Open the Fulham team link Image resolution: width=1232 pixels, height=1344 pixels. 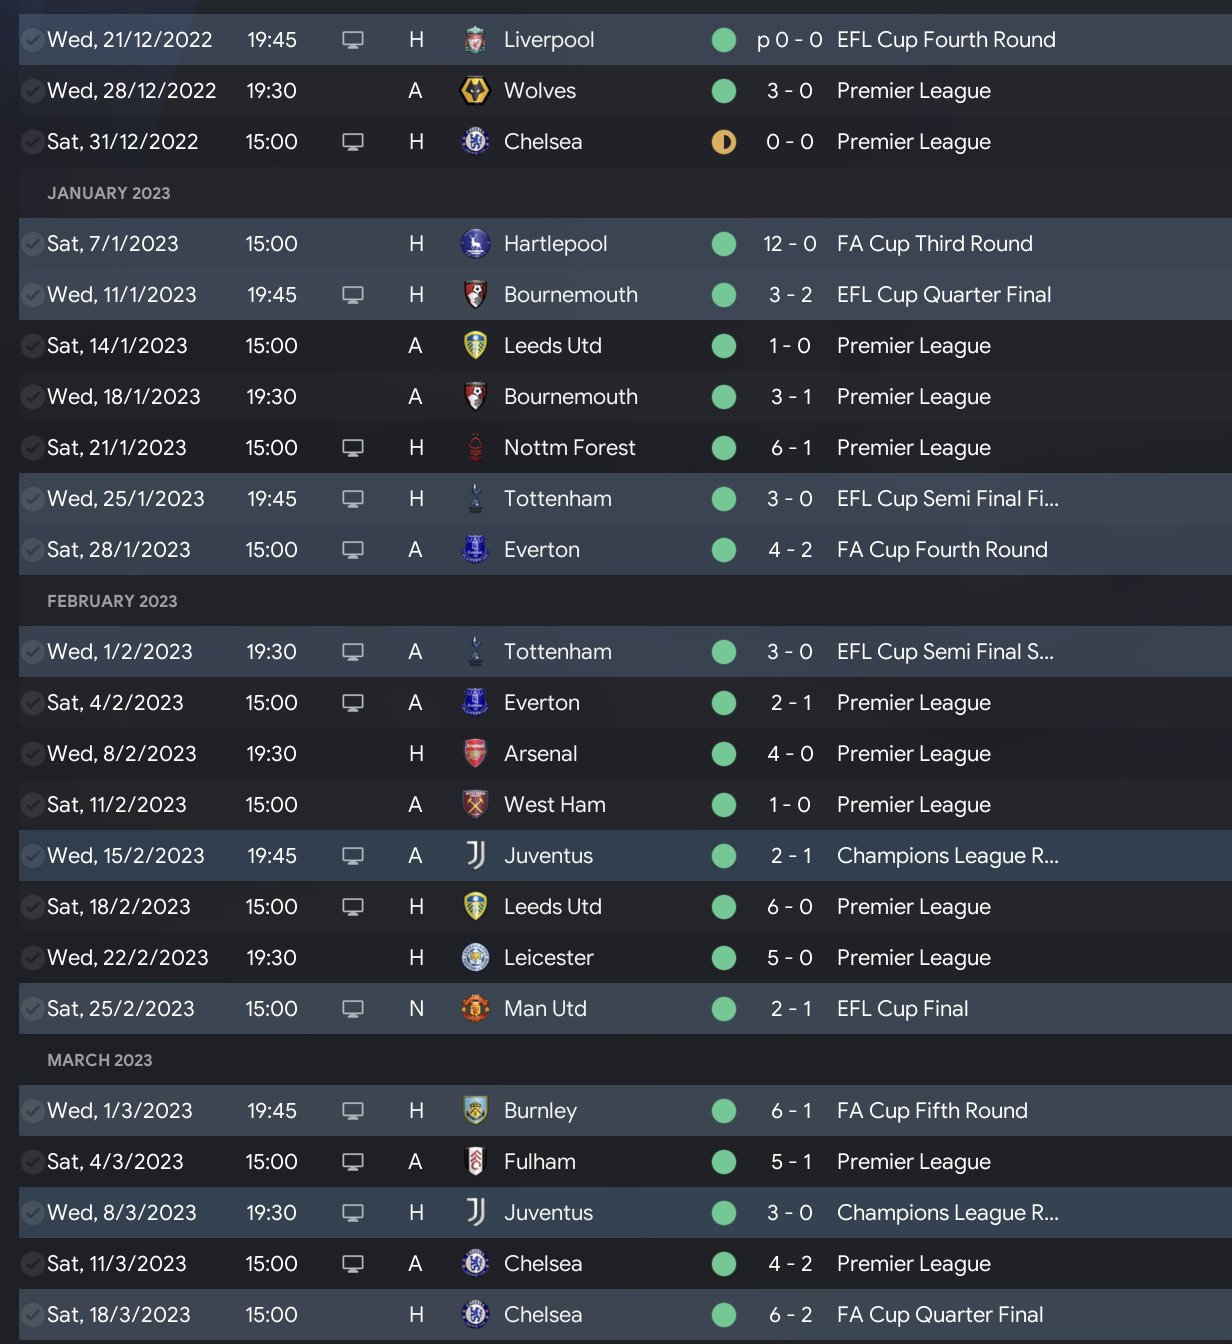540,1162
